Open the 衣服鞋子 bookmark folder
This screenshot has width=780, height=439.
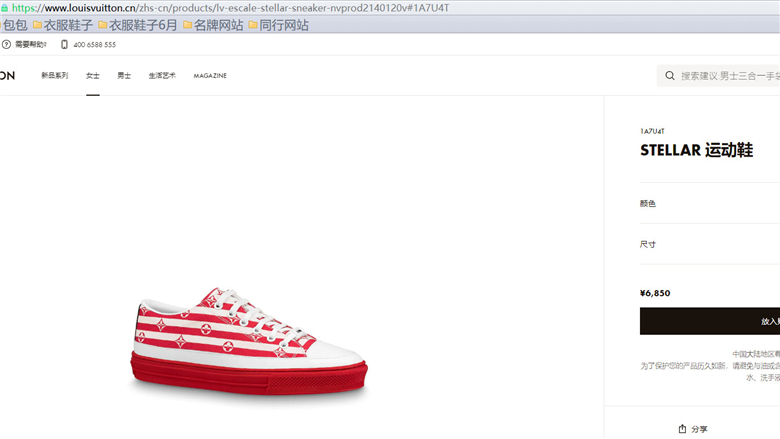(63, 25)
